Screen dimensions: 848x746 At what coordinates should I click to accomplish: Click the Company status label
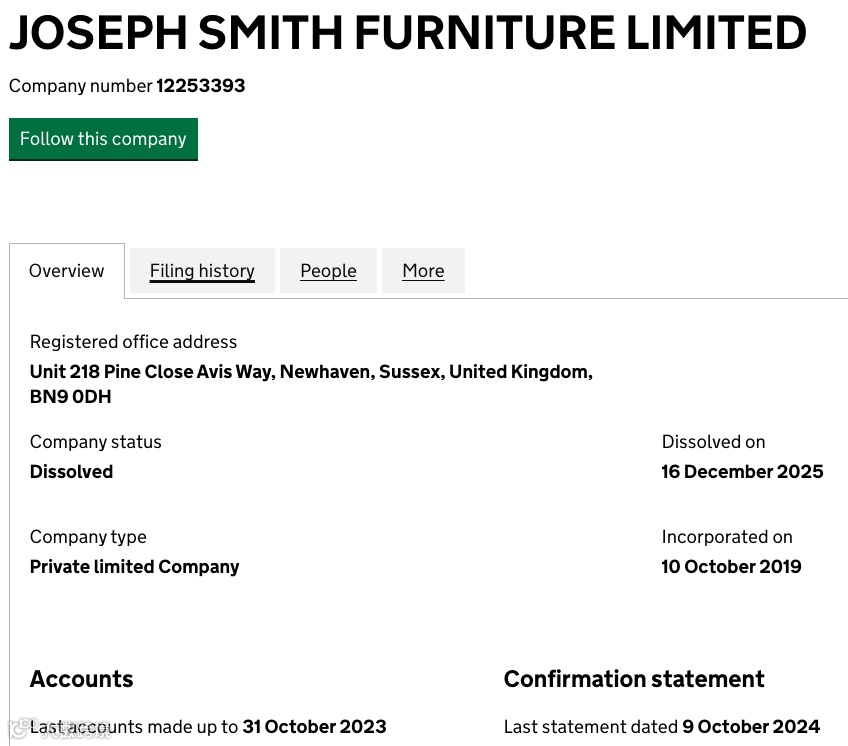click(x=95, y=442)
